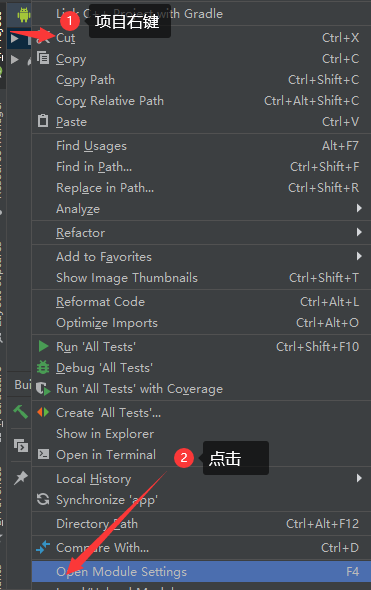
Task: Click the Debug 'All Tests' bug icon
Action: (x=43, y=367)
